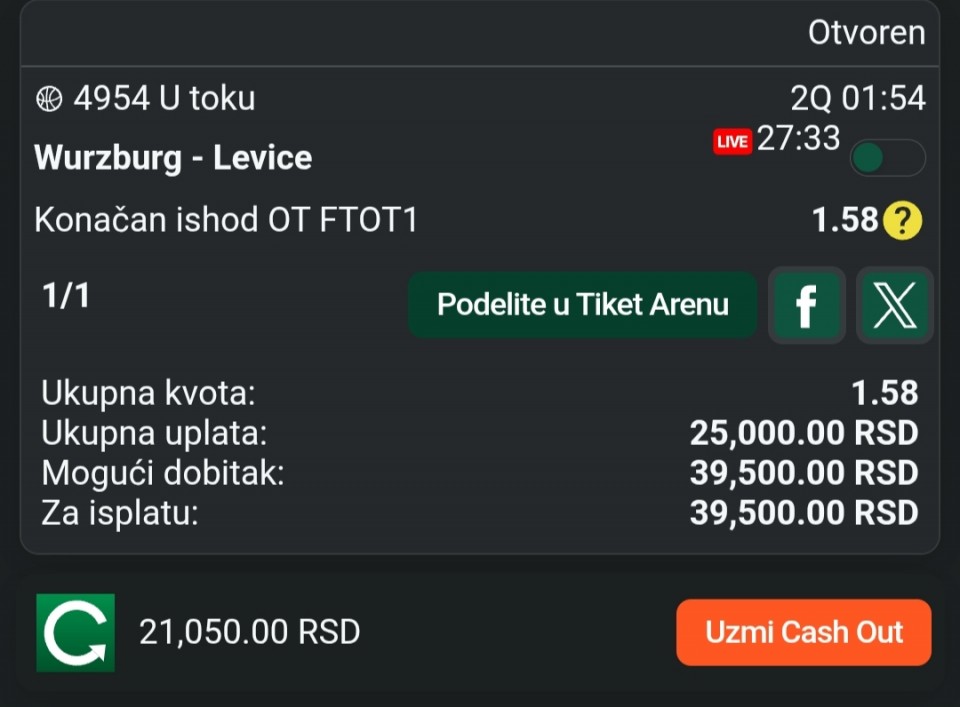Click the 21,050.00 RSD cash out value
960x707 pixels.
(249, 632)
